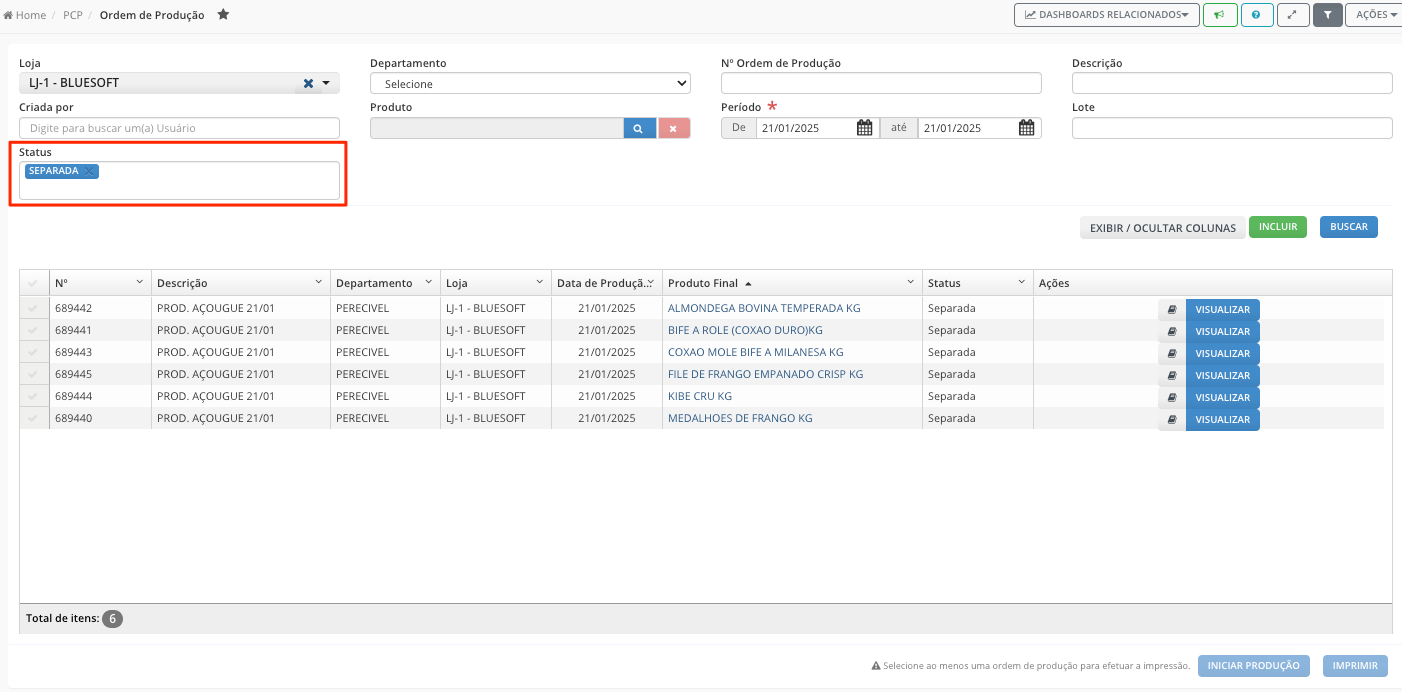Visualizar order 689444

(1223, 398)
